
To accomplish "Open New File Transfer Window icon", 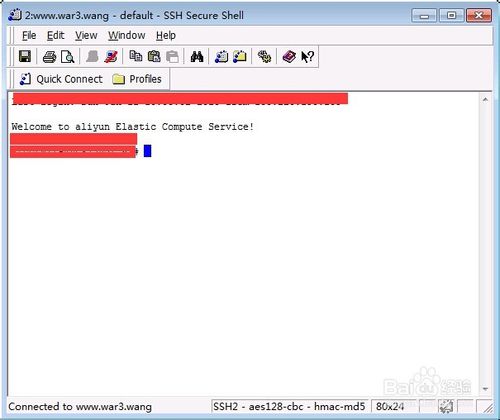I will pos(240,57).
